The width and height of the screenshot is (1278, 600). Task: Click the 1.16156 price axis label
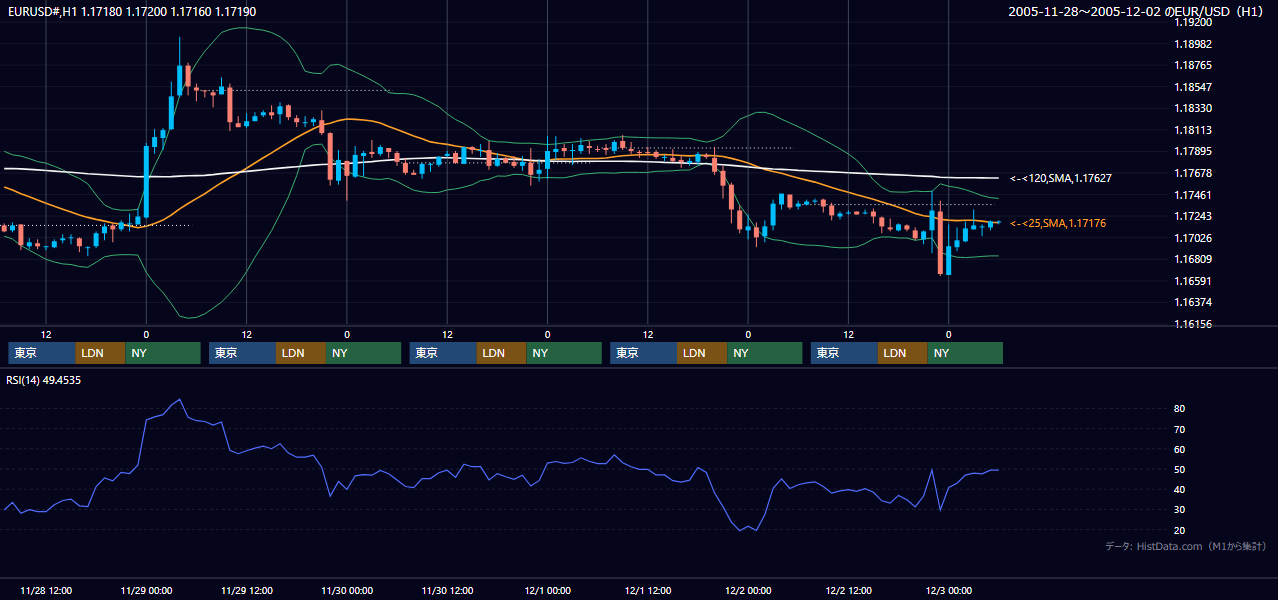tap(1192, 324)
